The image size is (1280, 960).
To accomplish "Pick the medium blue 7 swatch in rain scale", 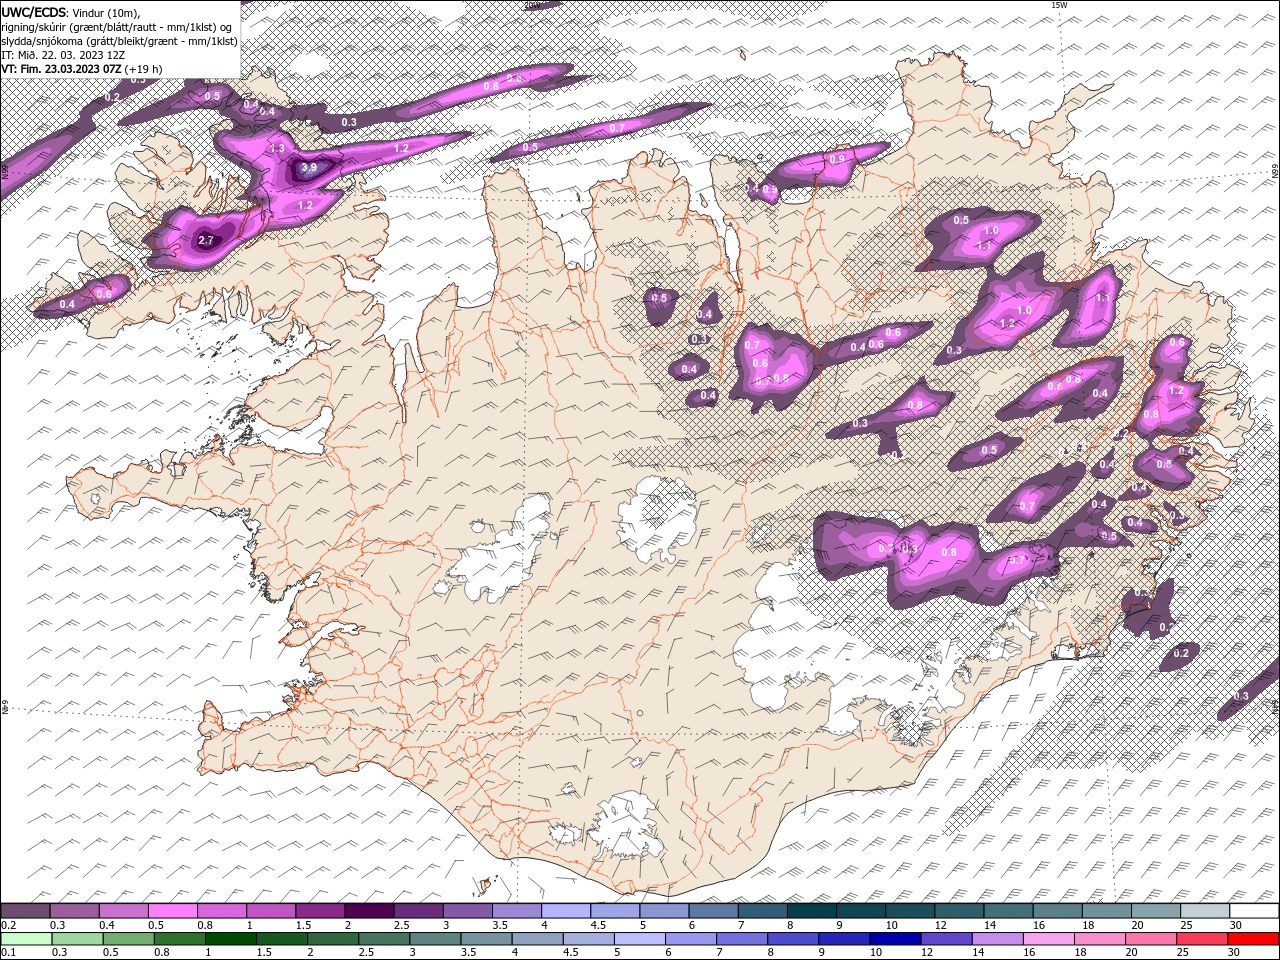I will [741, 939].
